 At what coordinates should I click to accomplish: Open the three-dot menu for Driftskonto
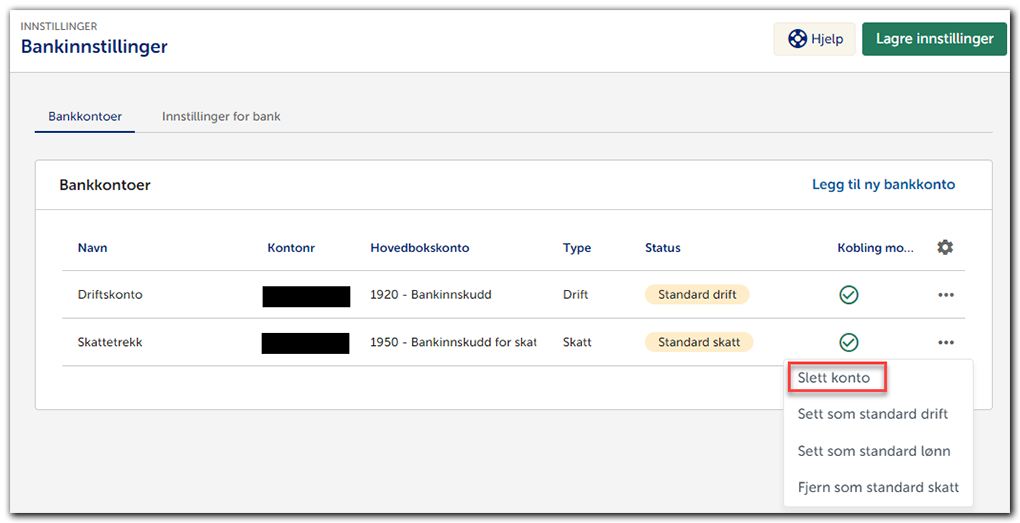[945, 295]
